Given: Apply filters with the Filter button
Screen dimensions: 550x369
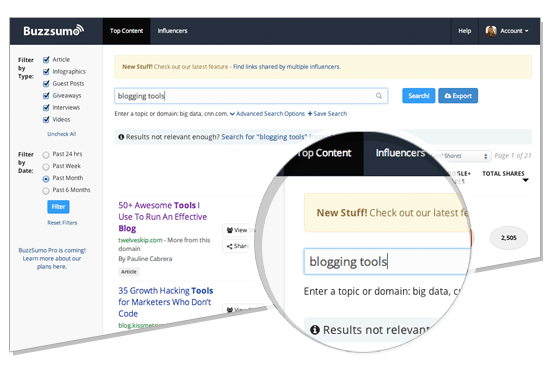Looking at the screenshot, I should 58,207.
